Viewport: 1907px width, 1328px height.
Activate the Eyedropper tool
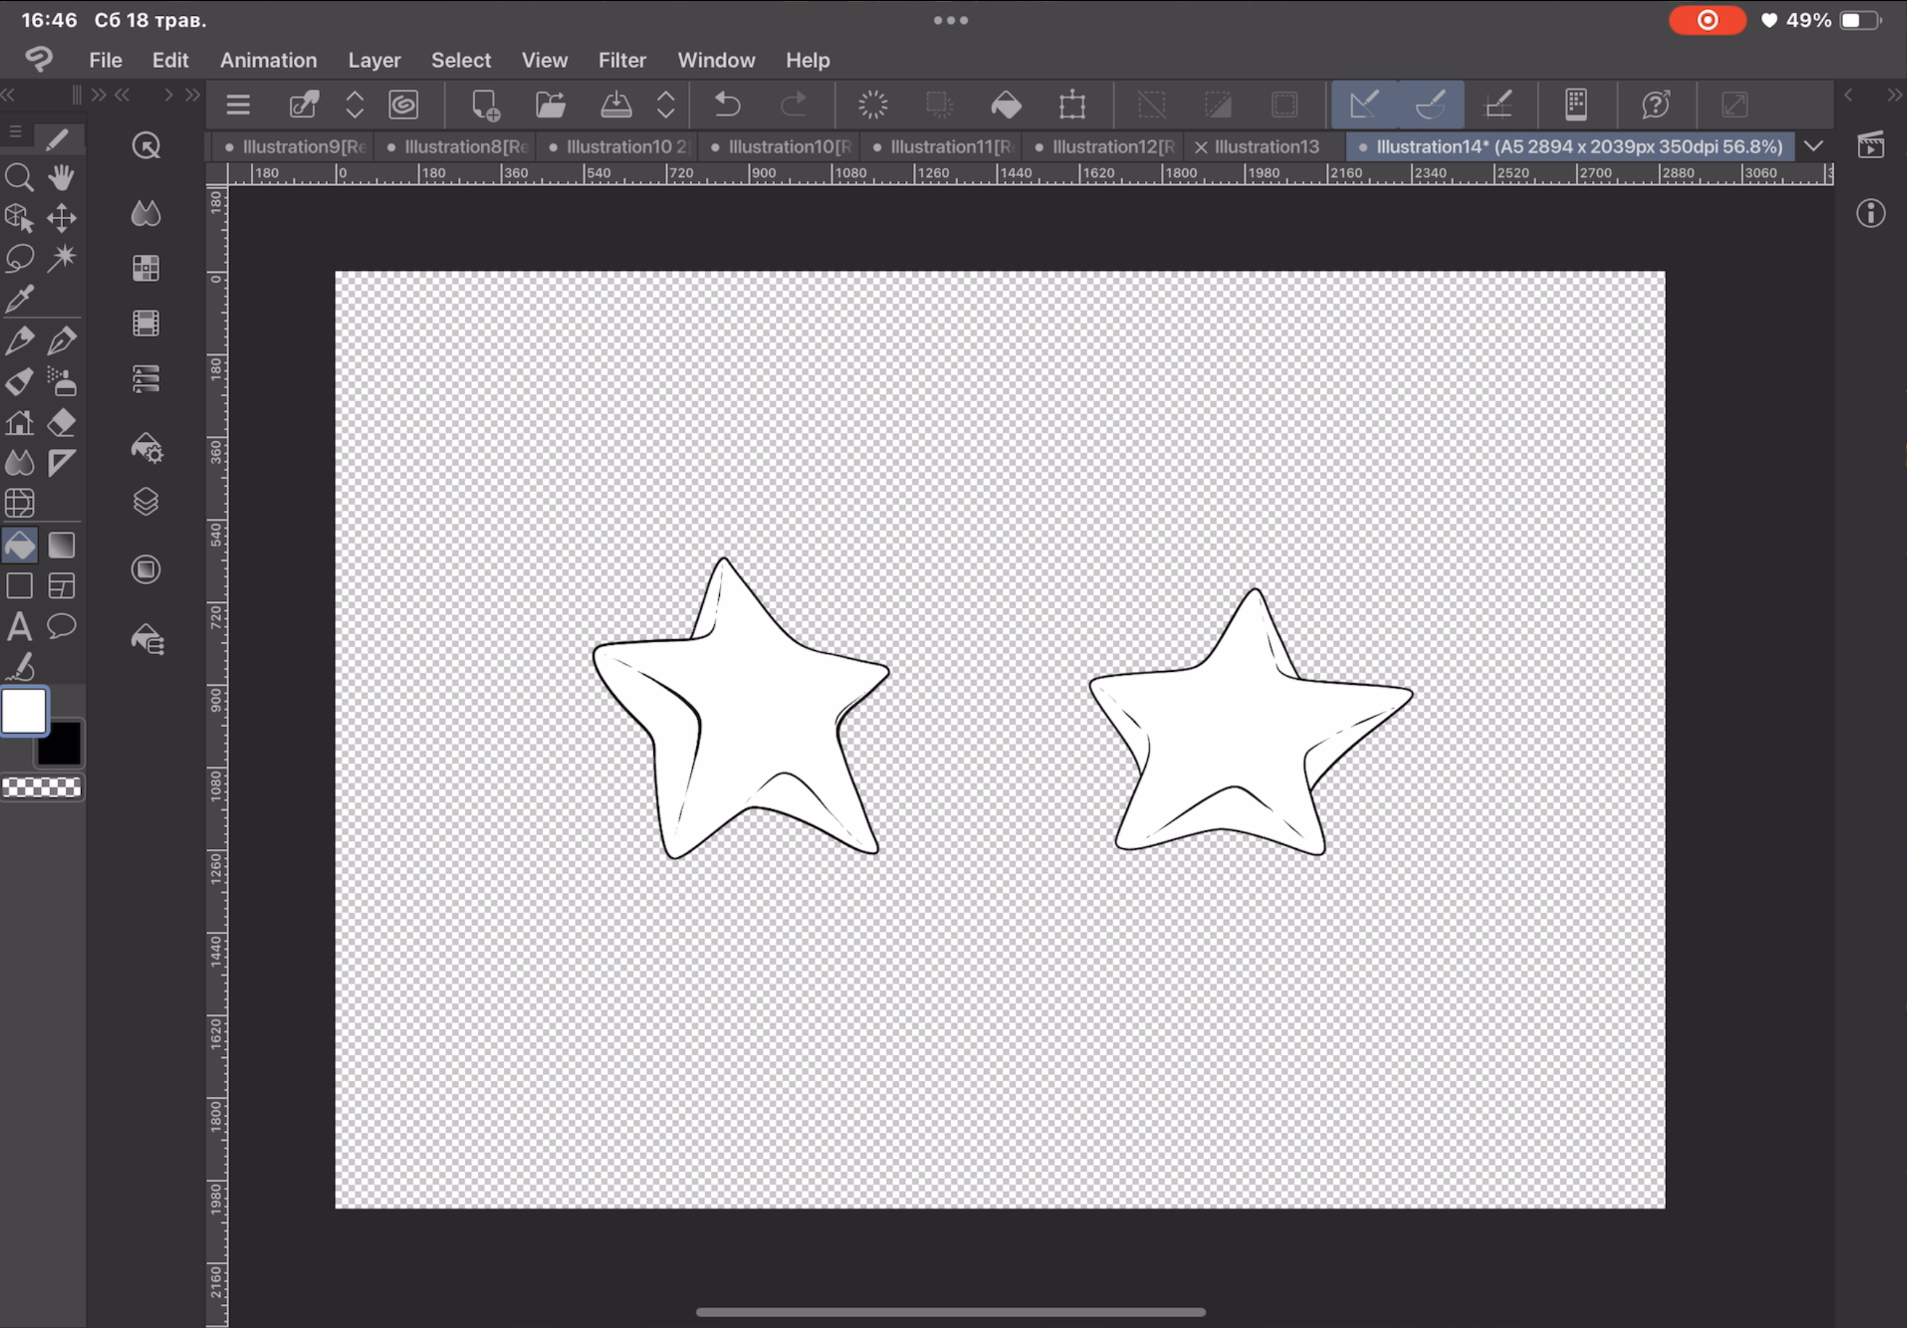pos(19,298)
